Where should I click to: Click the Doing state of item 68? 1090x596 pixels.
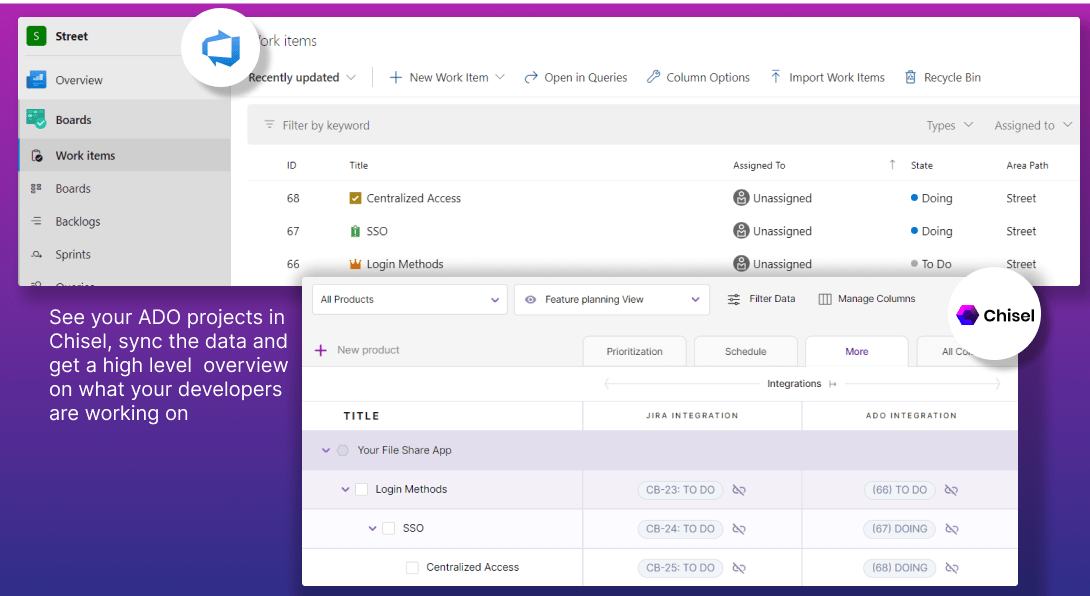click(931, 198)
